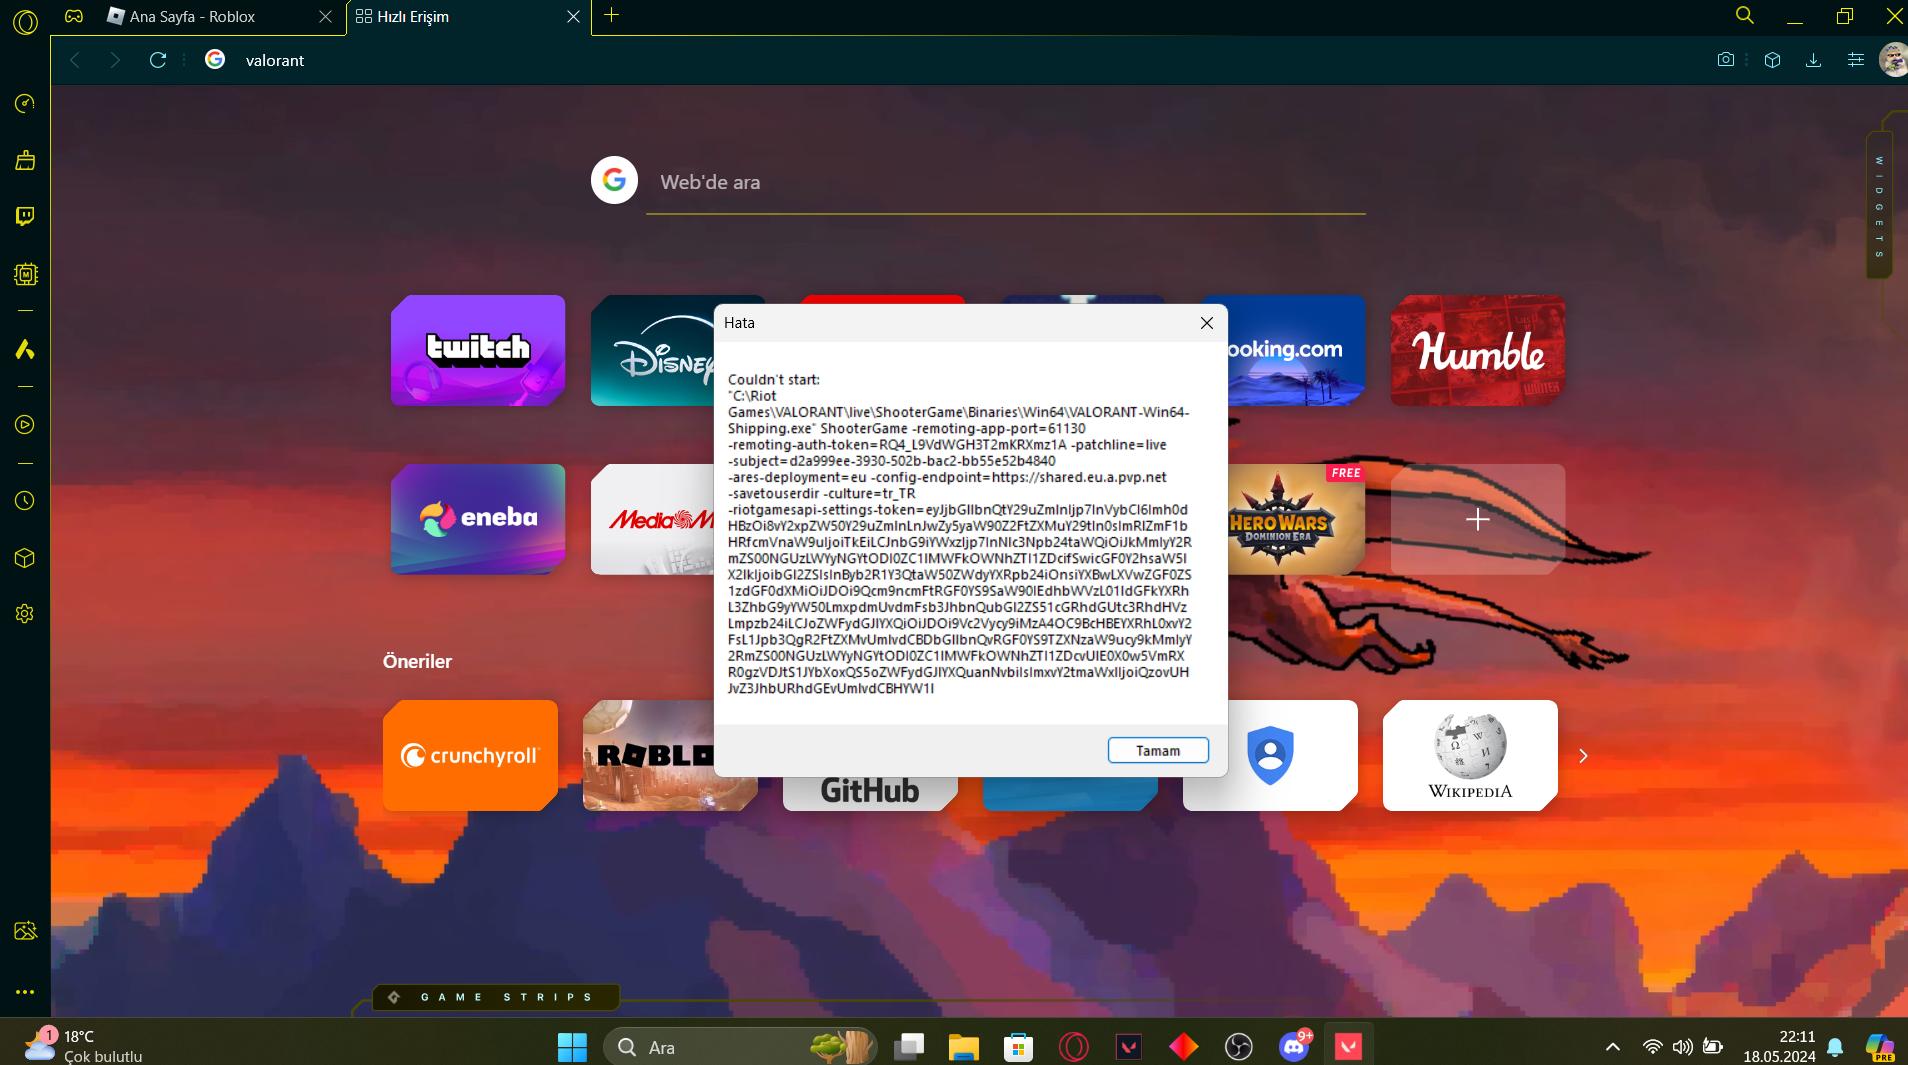Open Downloads from the toolbar
Viewport: 1908px width, 1065px height.
coord(1811,60)
